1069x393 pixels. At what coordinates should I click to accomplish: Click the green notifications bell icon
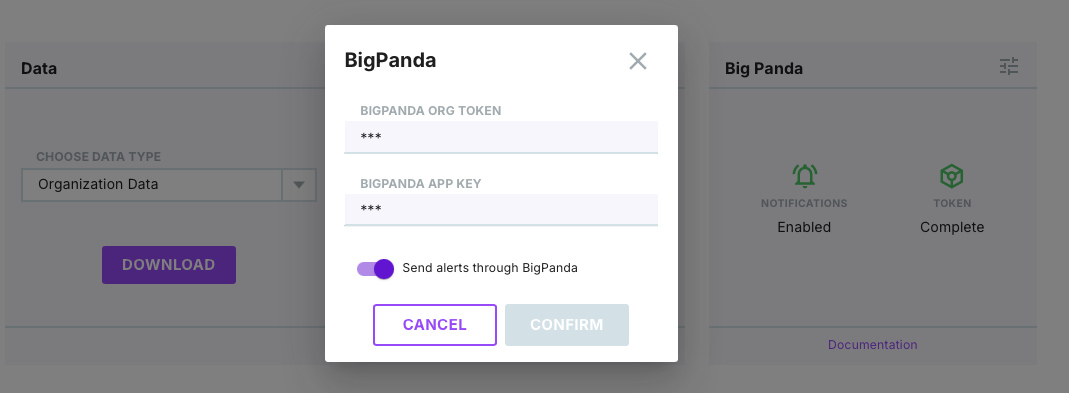[x=804, y=176]
